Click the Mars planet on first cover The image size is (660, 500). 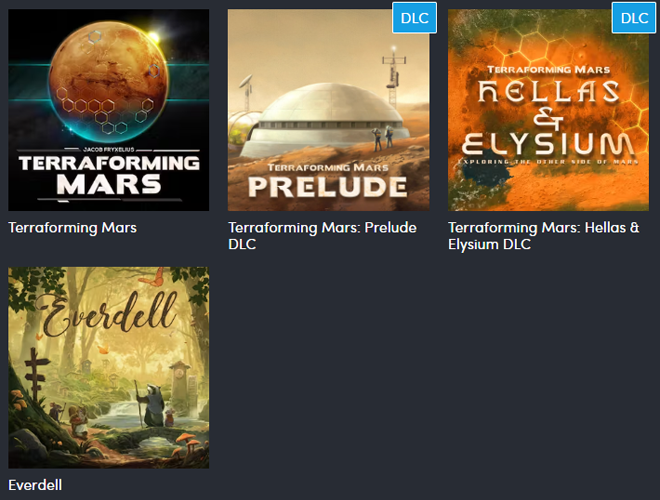[x=108, y=80]
